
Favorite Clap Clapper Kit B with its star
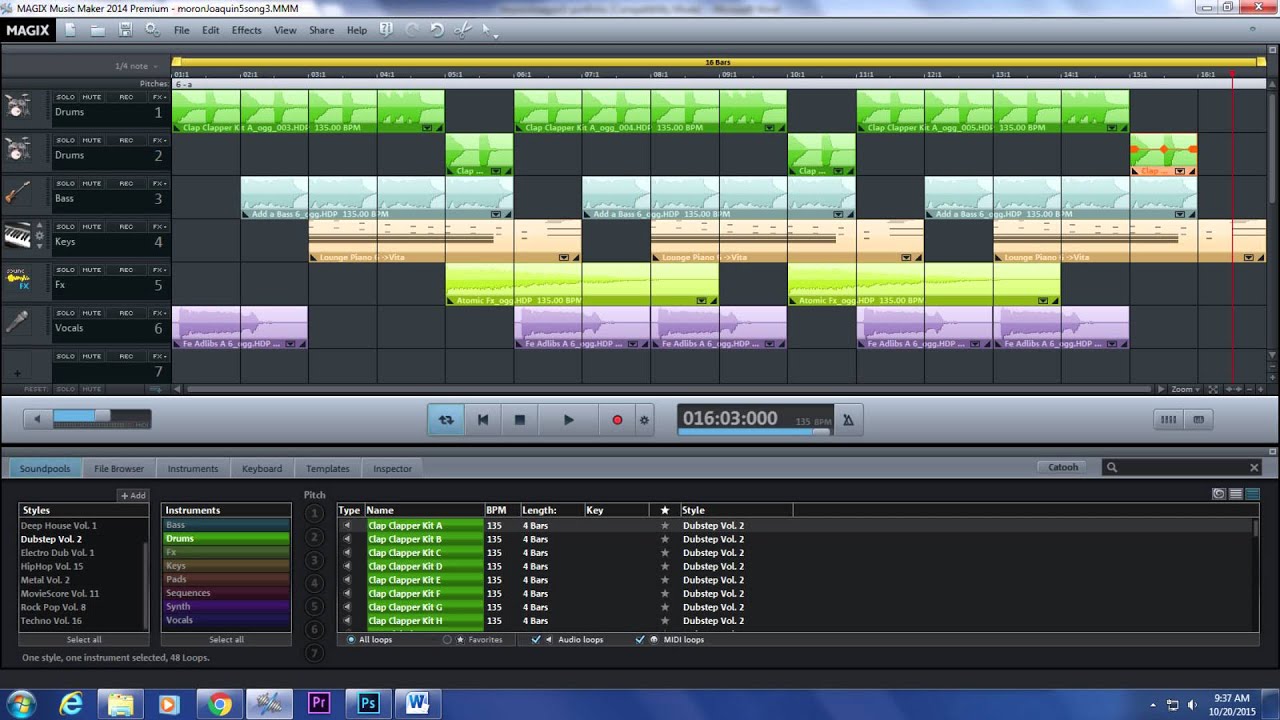point(664,539)
